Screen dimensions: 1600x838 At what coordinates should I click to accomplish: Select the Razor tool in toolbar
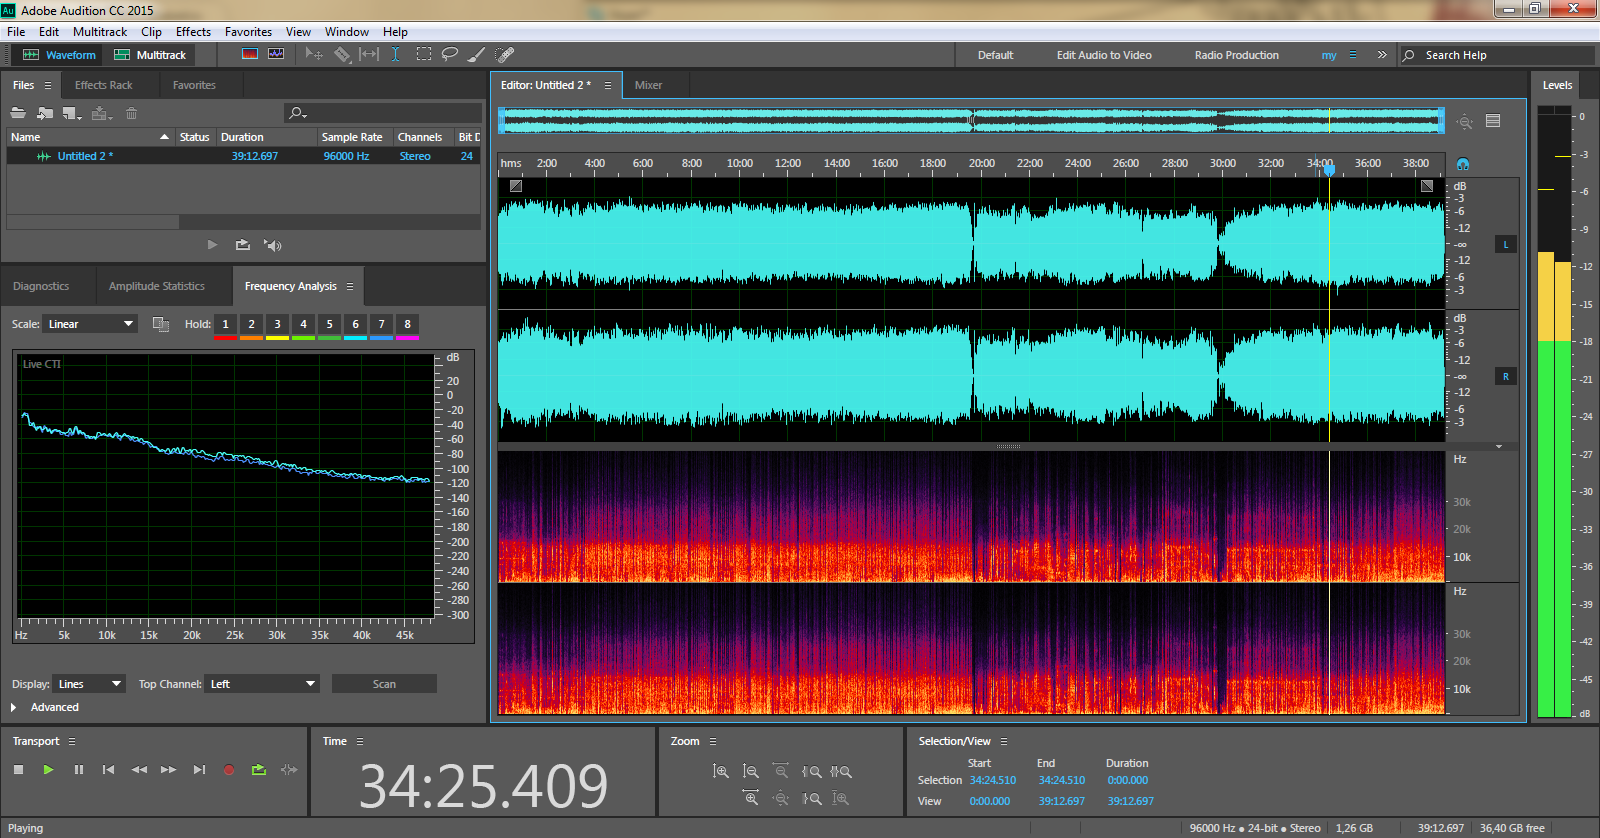pyautogui.click(x=343, y=54)
